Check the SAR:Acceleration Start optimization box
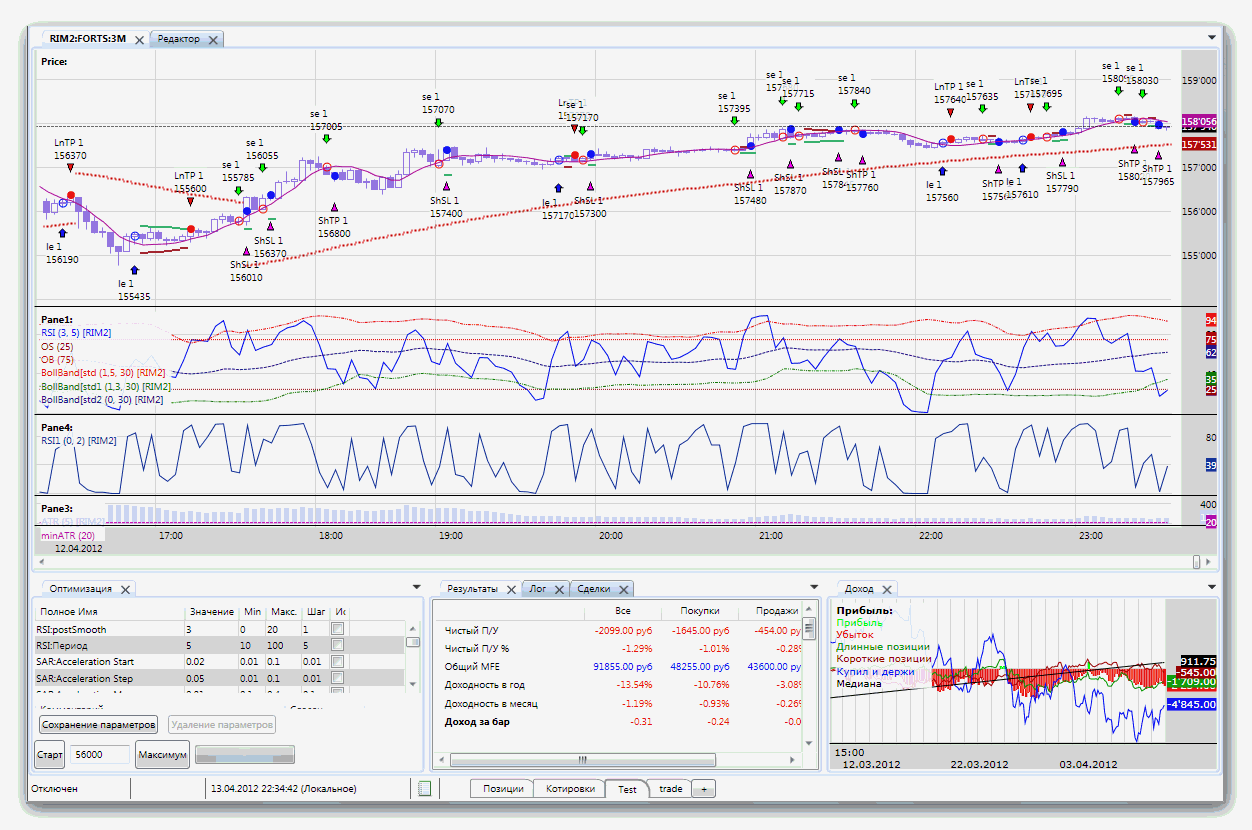 [x=338, y=662]
